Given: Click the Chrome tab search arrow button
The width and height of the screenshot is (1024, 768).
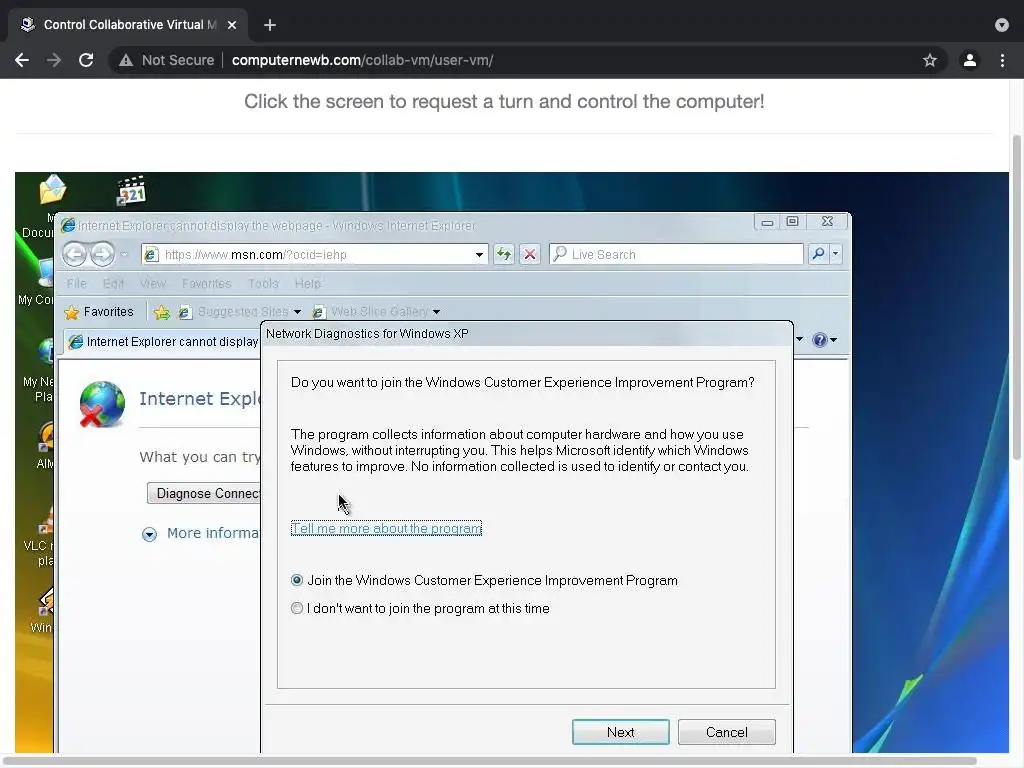Looking at the screenshot, I should pyautogui.click(x=1002, y=25).
